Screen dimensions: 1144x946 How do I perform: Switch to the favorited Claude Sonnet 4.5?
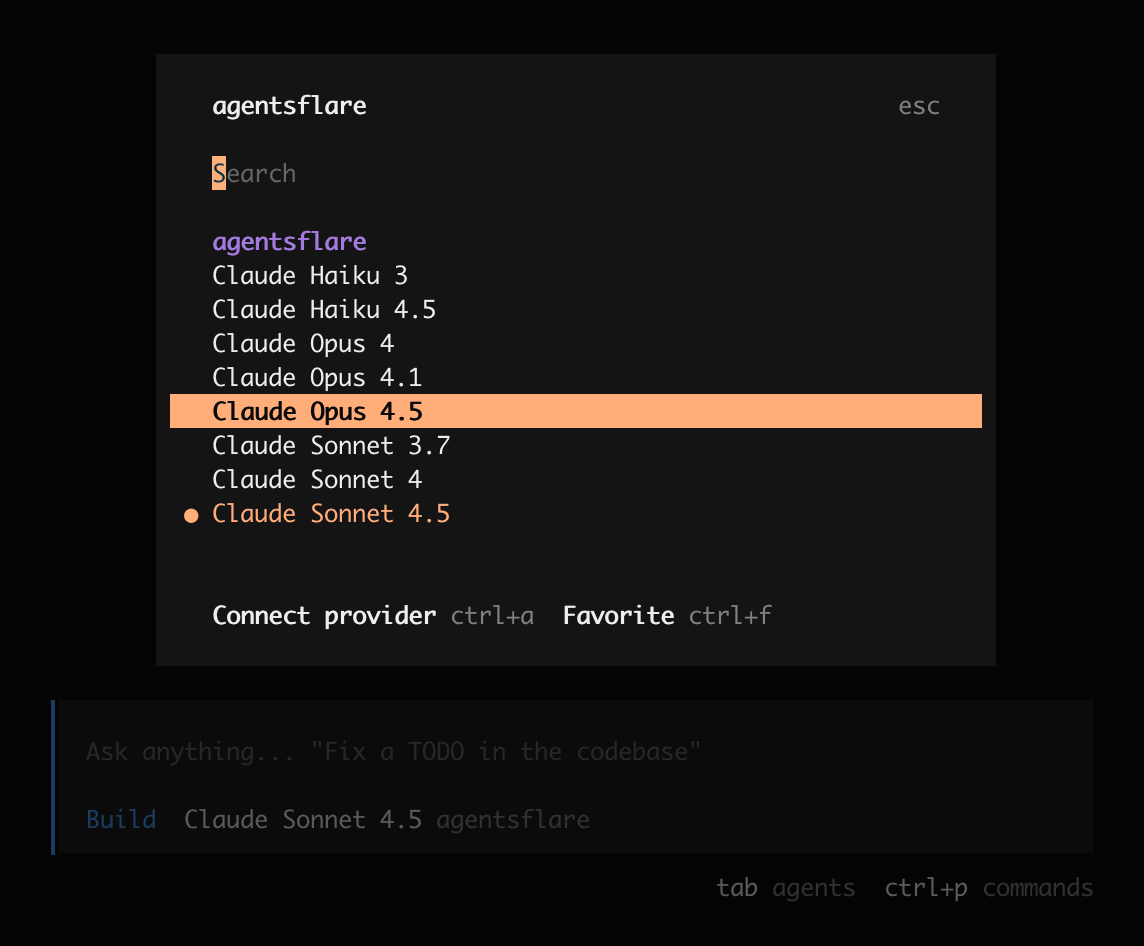click(331, 513)
